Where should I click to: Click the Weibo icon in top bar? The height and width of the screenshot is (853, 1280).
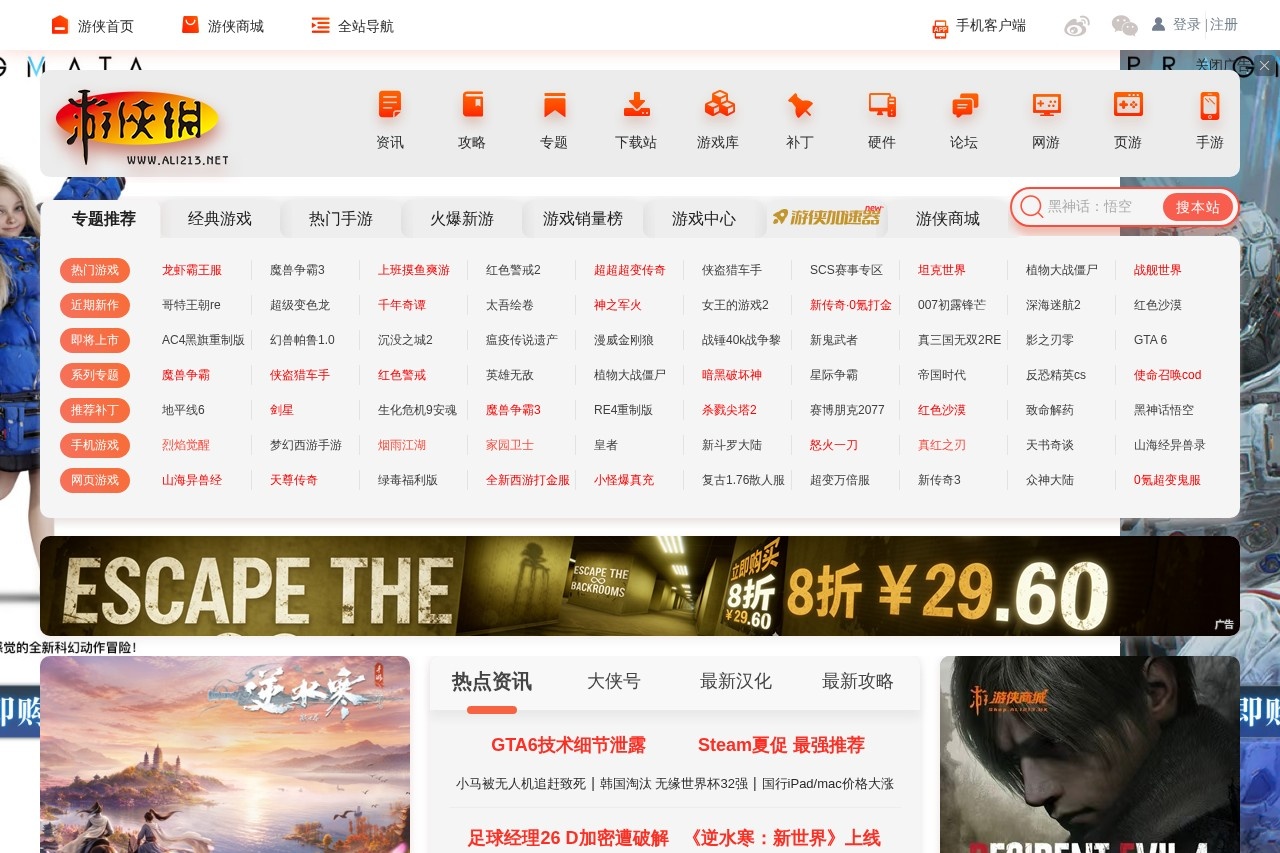pyautogui.click(x=1077, y=26)
